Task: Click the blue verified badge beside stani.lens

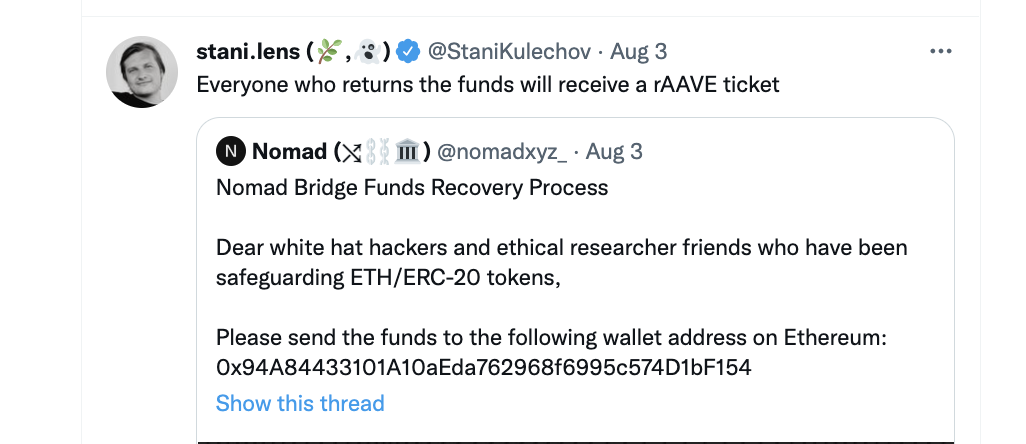Action: 408,50
